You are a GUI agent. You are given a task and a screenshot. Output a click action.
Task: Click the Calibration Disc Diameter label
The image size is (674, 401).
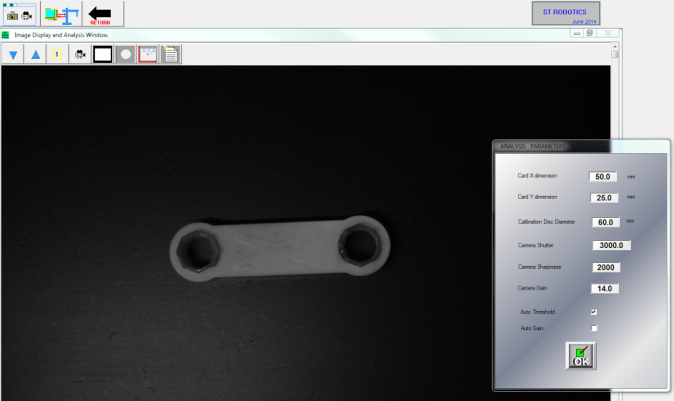pyautogui.click(x=546, y=222)
